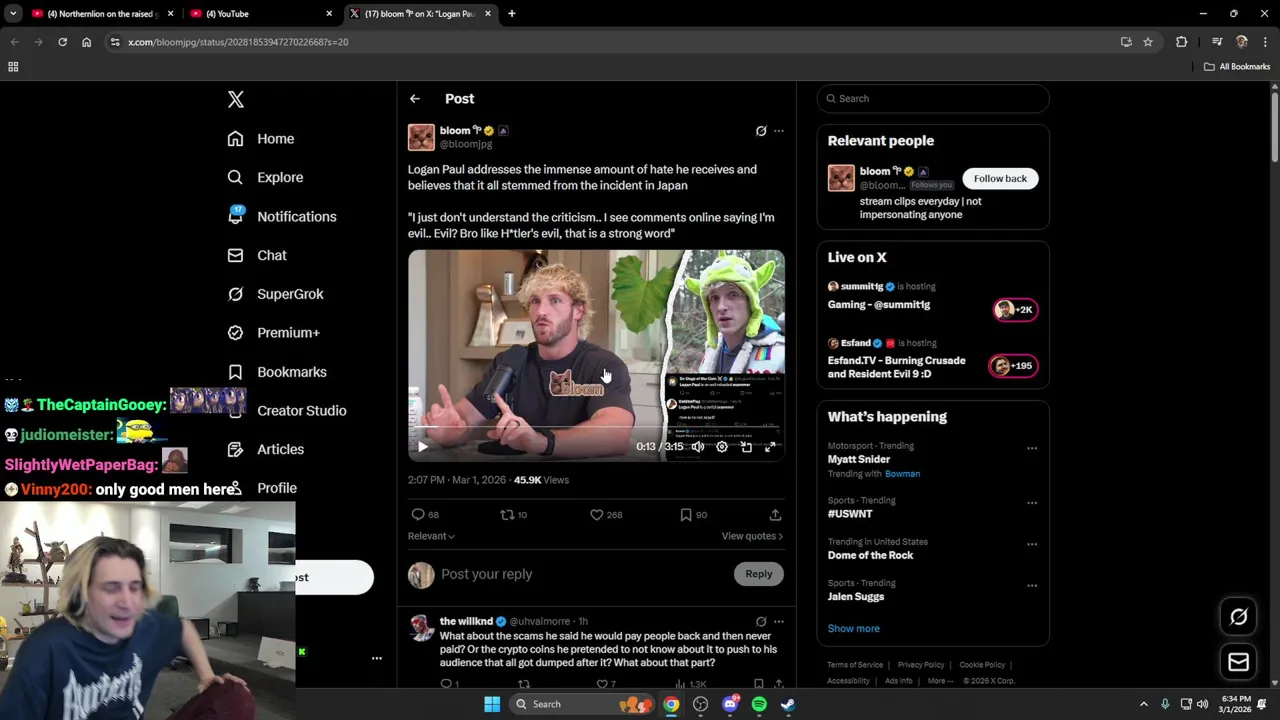
Task: Open the floating messages envelope button
Action: coord(1238,662)
